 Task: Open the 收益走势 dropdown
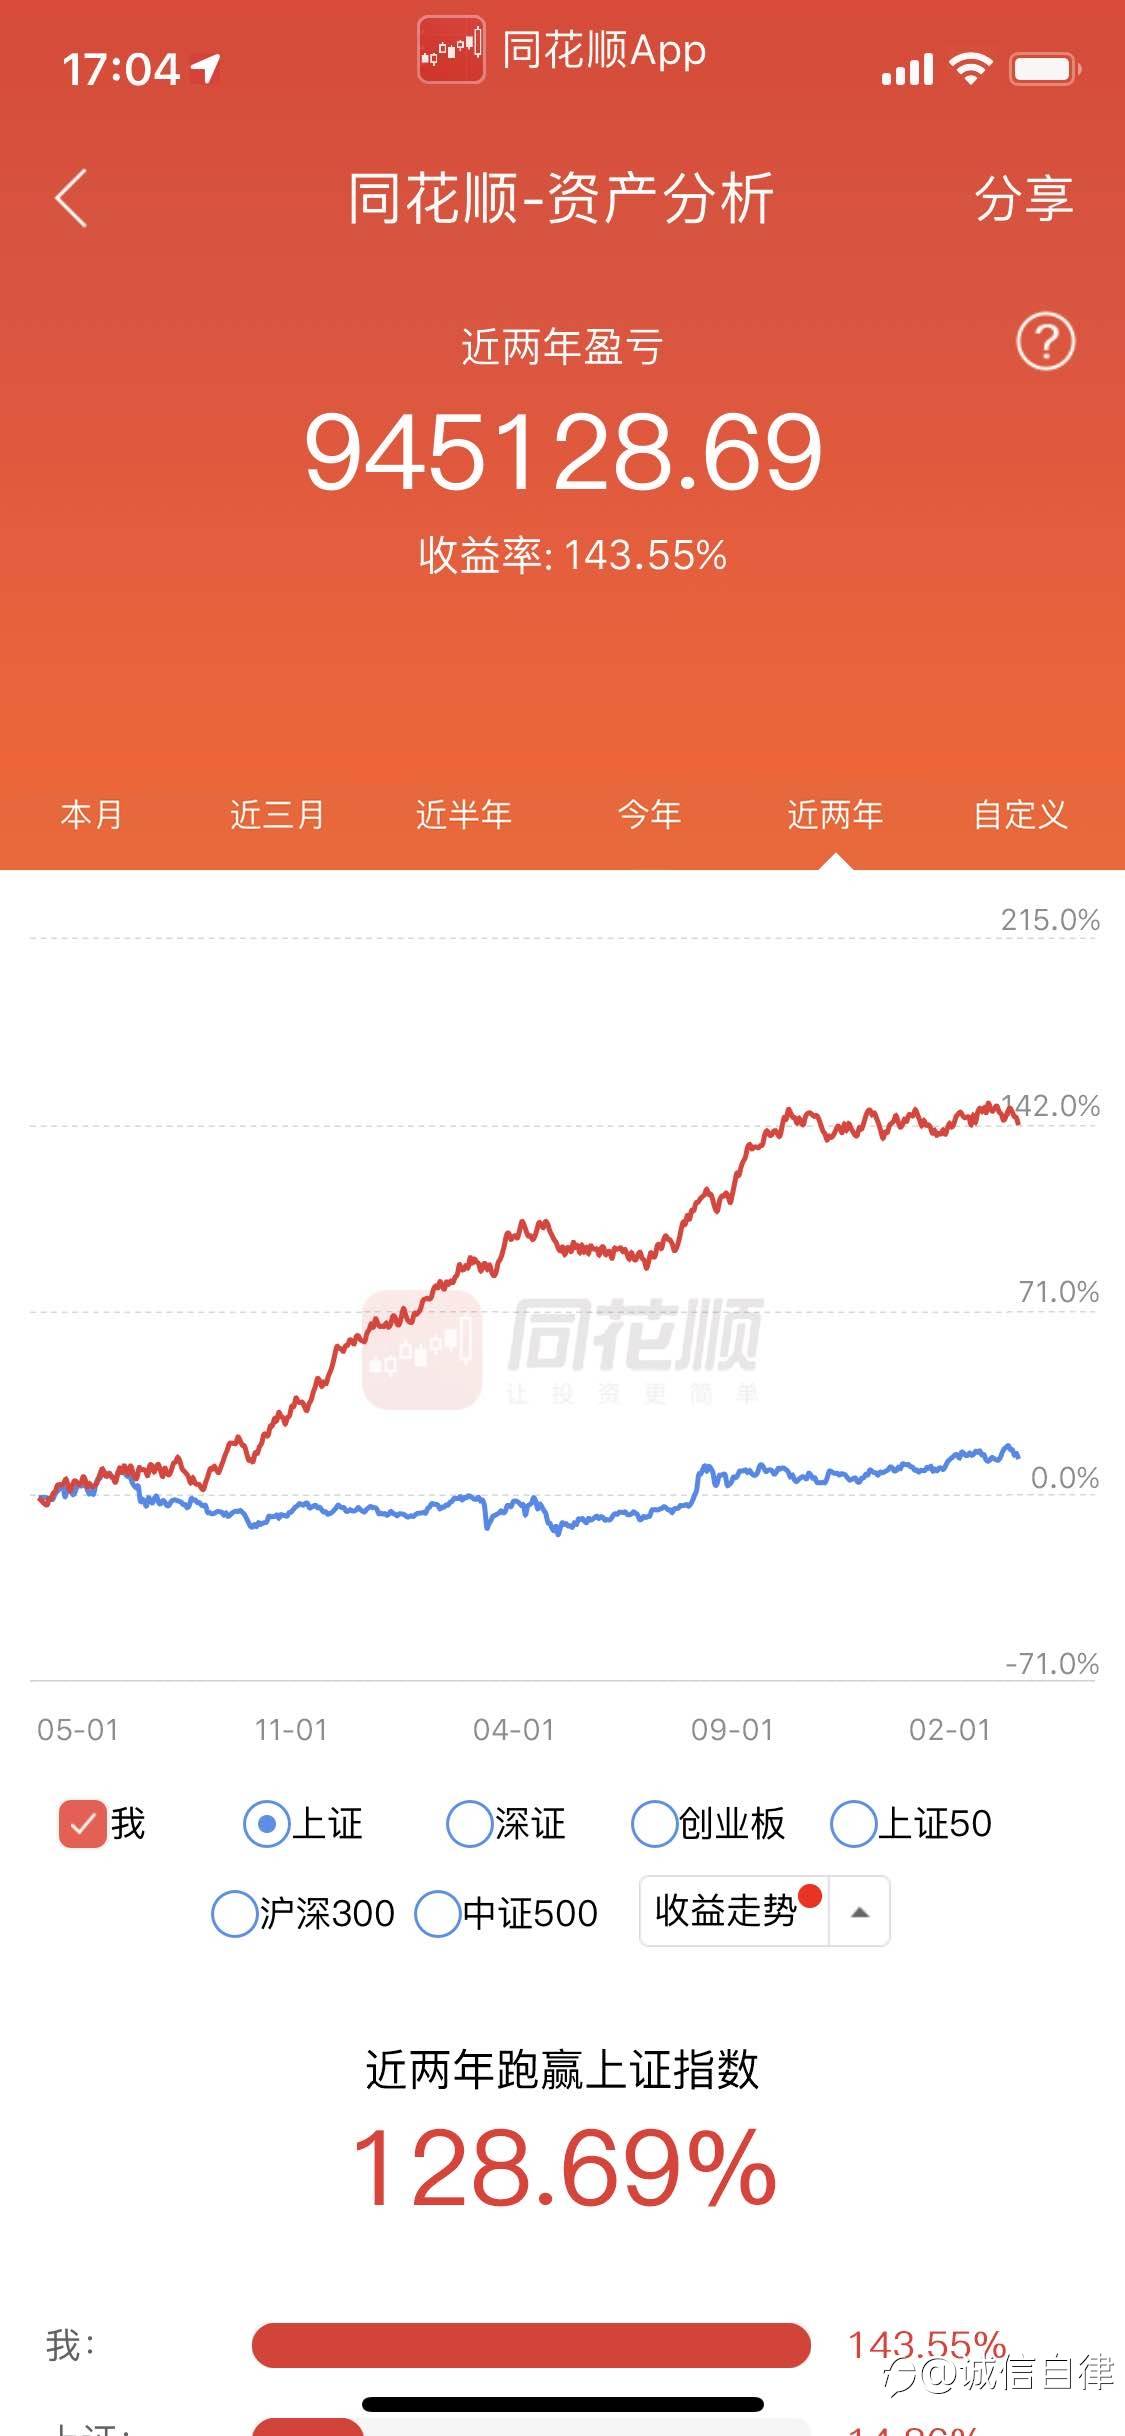pyautogui.click(x=727, y=1911)
